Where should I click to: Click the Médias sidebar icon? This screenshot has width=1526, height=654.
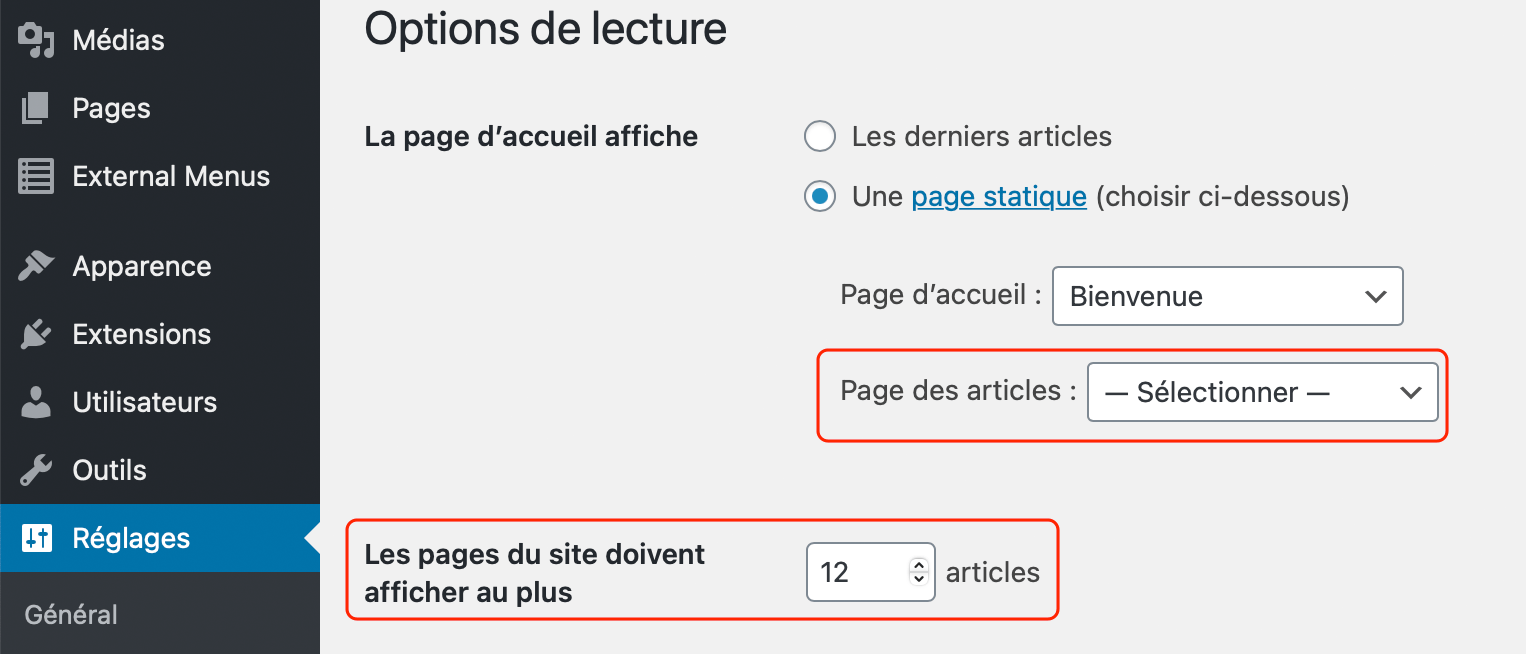click(33, 40)
